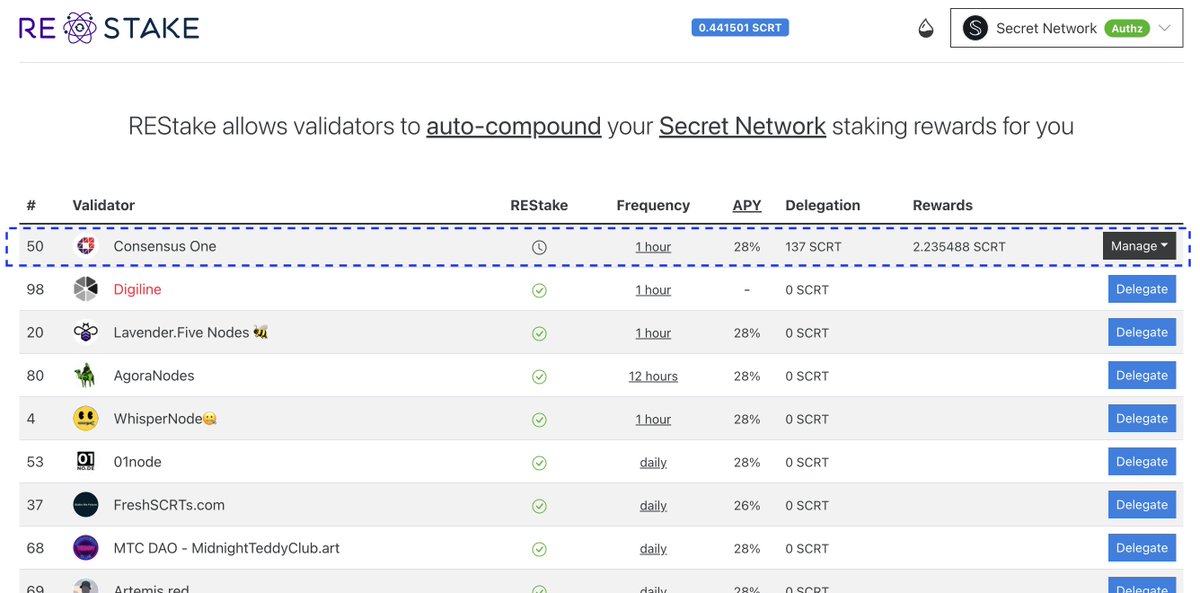Delegate to MTC DAO - MidnightTeddyClub.art
Screen dimensions: 1200x593
[1142, 547]
